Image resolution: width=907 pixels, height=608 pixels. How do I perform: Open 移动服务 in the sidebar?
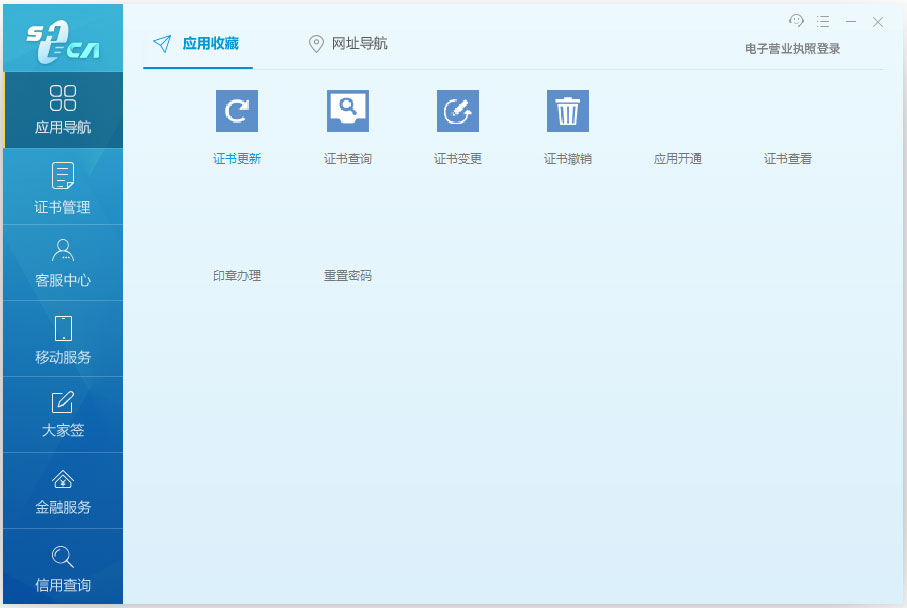tap(63, 338)
